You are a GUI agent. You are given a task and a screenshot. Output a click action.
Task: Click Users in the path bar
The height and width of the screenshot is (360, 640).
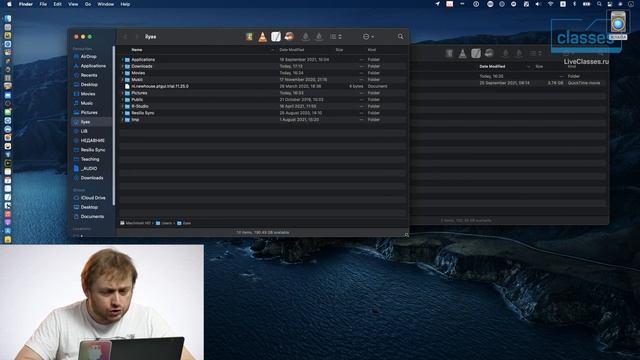click(x=164, y=223)
